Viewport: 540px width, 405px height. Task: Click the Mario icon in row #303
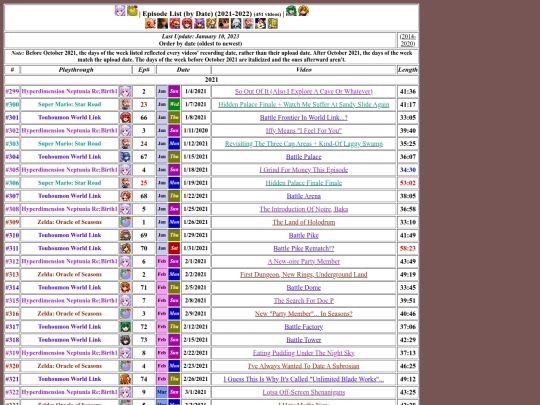(125, 144)
